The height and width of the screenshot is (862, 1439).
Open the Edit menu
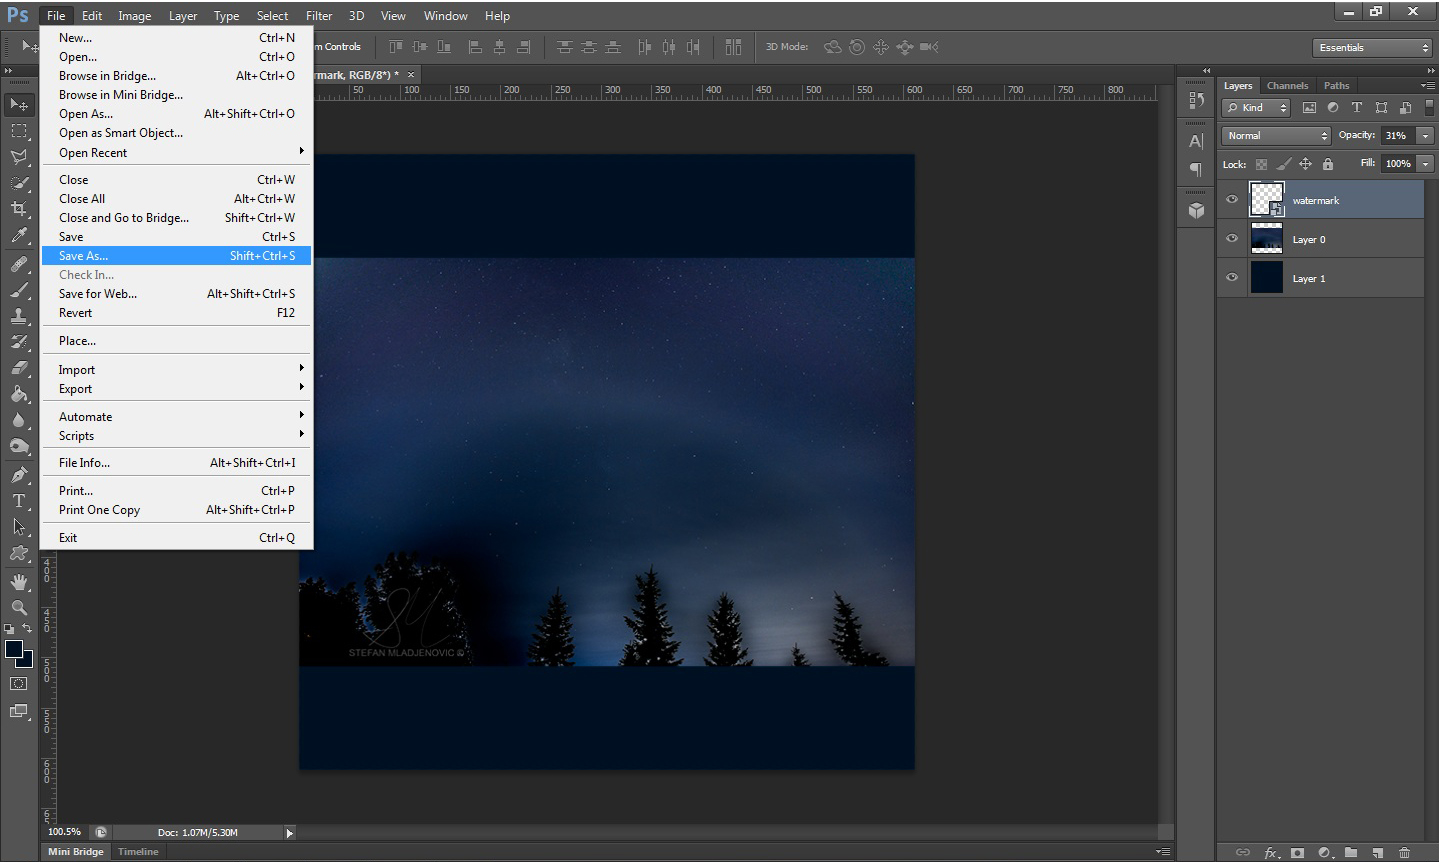[x=92, y=15]
